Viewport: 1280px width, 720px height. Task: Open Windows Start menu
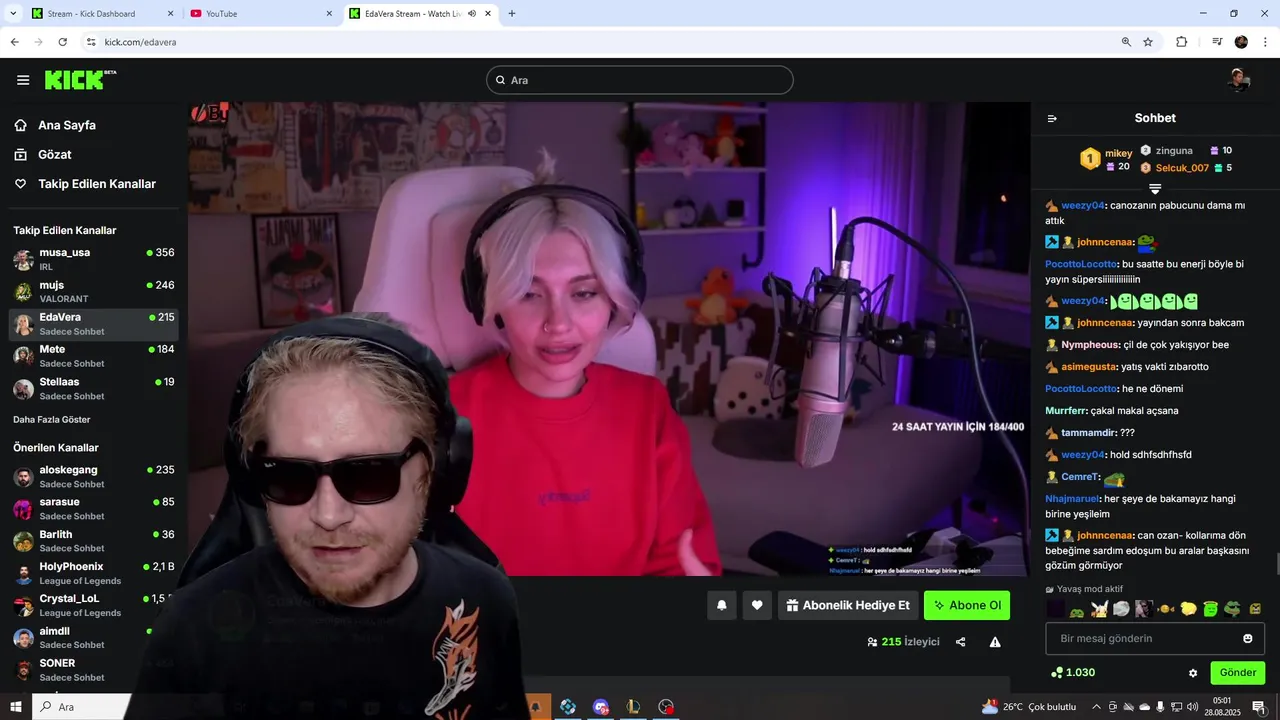(15, 707)
